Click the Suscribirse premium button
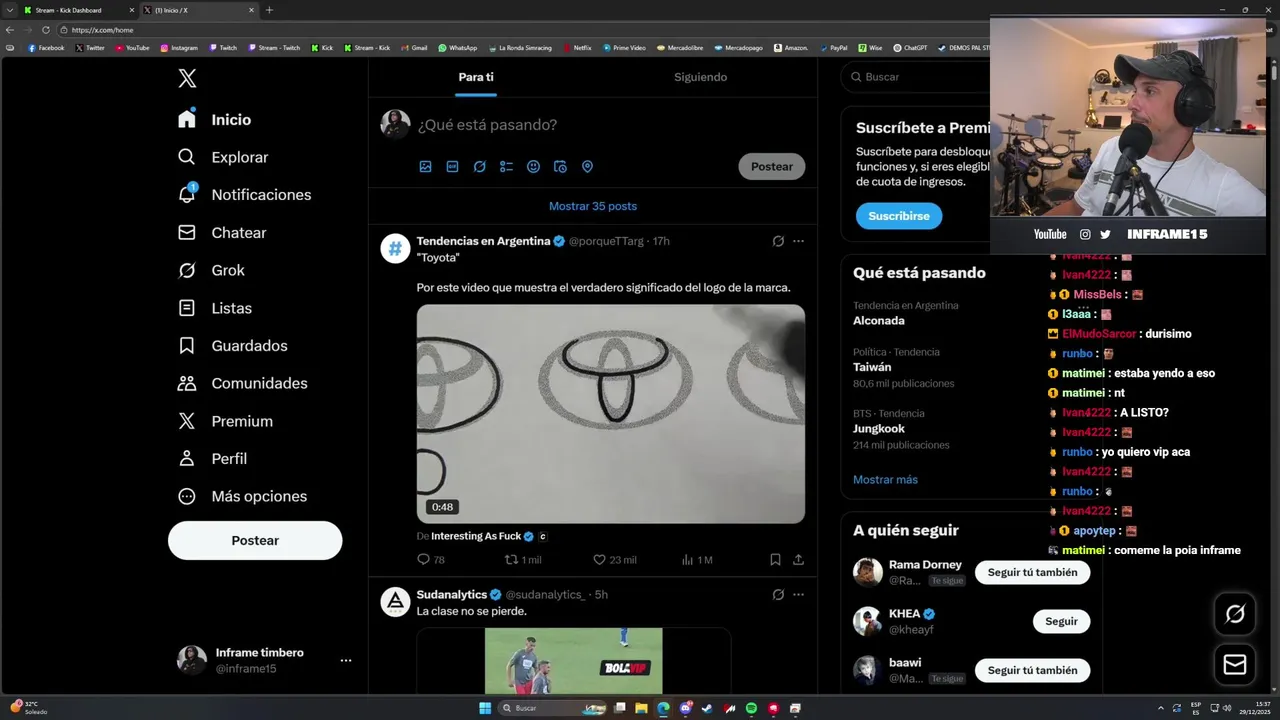Viewport: 1280px width, 720px height. point(898,216)
